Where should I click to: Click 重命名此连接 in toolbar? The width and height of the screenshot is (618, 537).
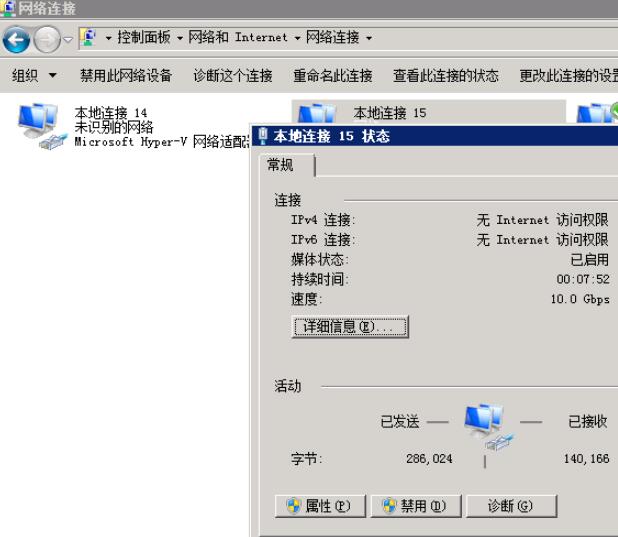[x=333, y=75]
